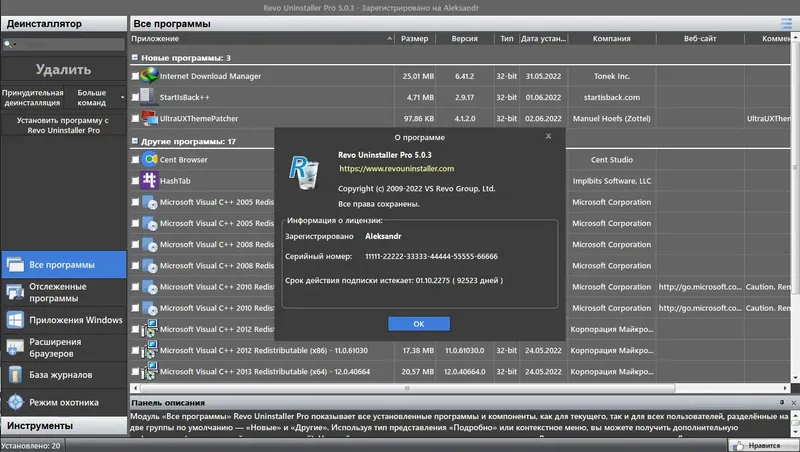Click the 'Деинсталлятор' section header
The height and width of the screenshot is (452, 800).
64,23
